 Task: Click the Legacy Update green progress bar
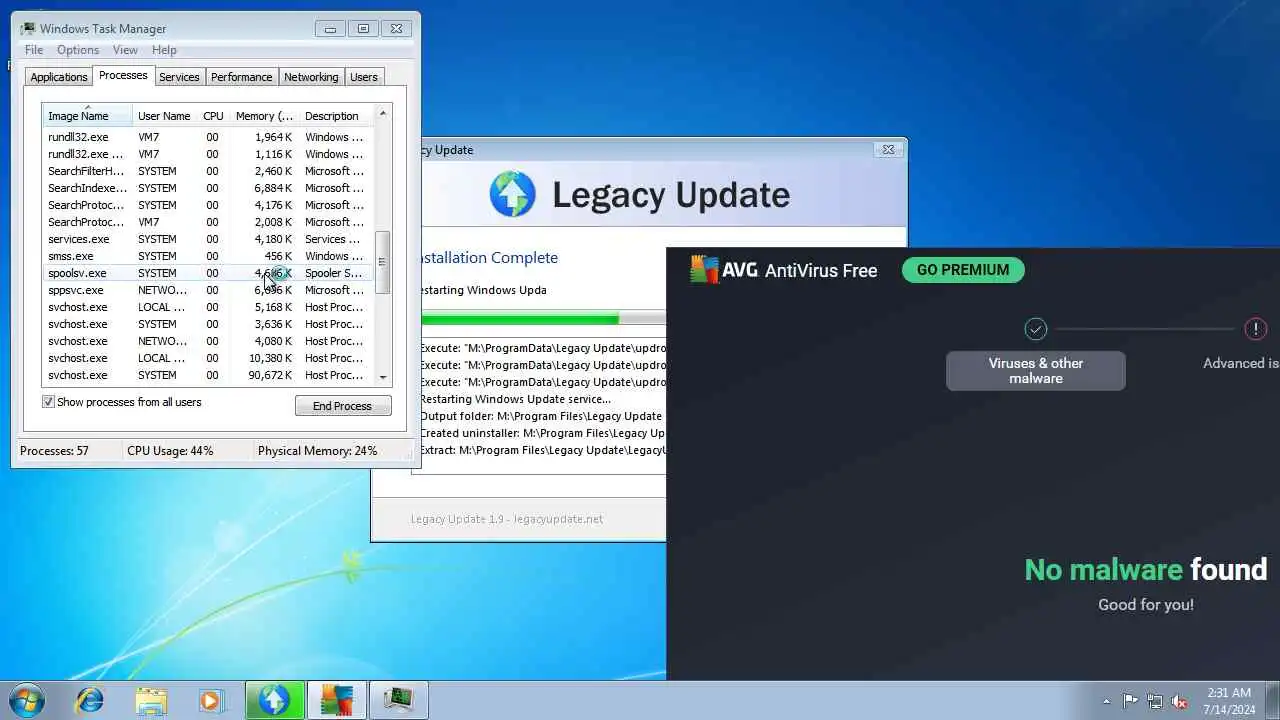point(520,320)
